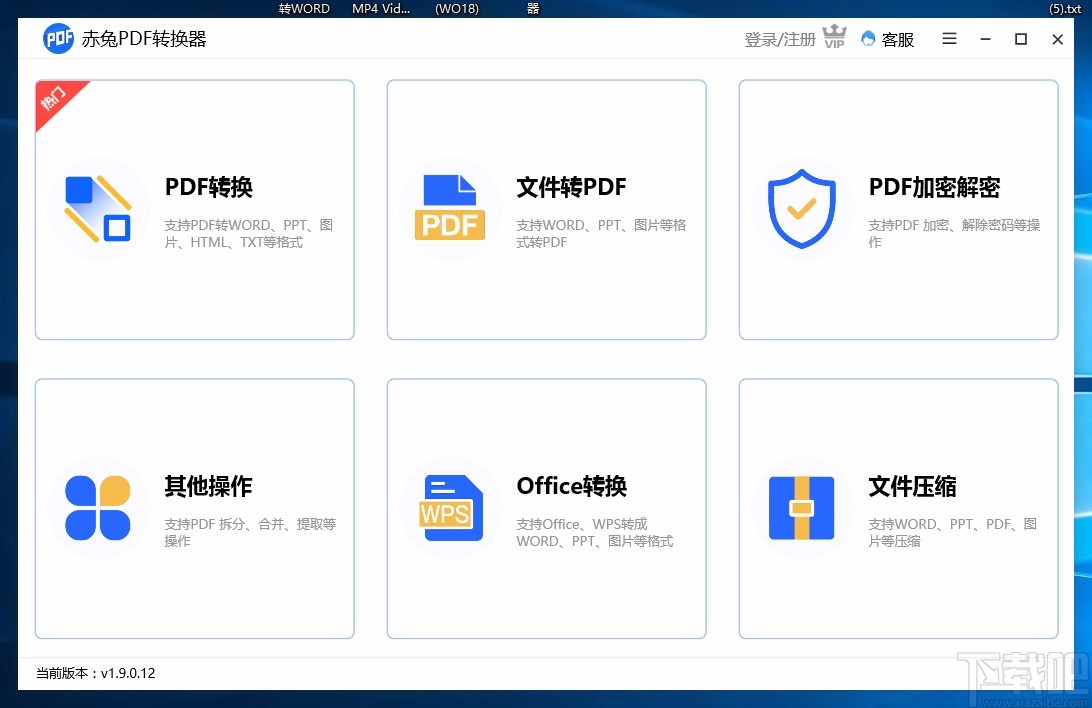Click the 登录/注册 link
1092x708 pixels.
[779, 39]
